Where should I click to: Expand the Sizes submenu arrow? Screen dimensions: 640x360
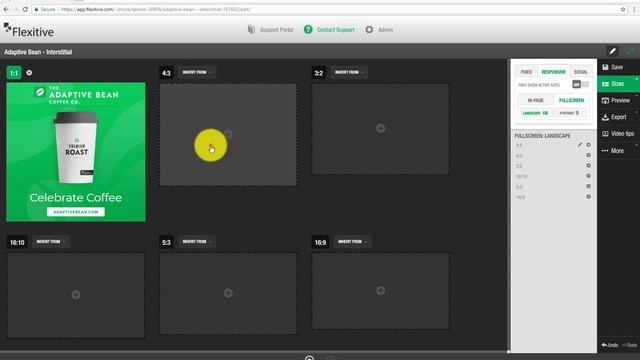tap(636, 79)
